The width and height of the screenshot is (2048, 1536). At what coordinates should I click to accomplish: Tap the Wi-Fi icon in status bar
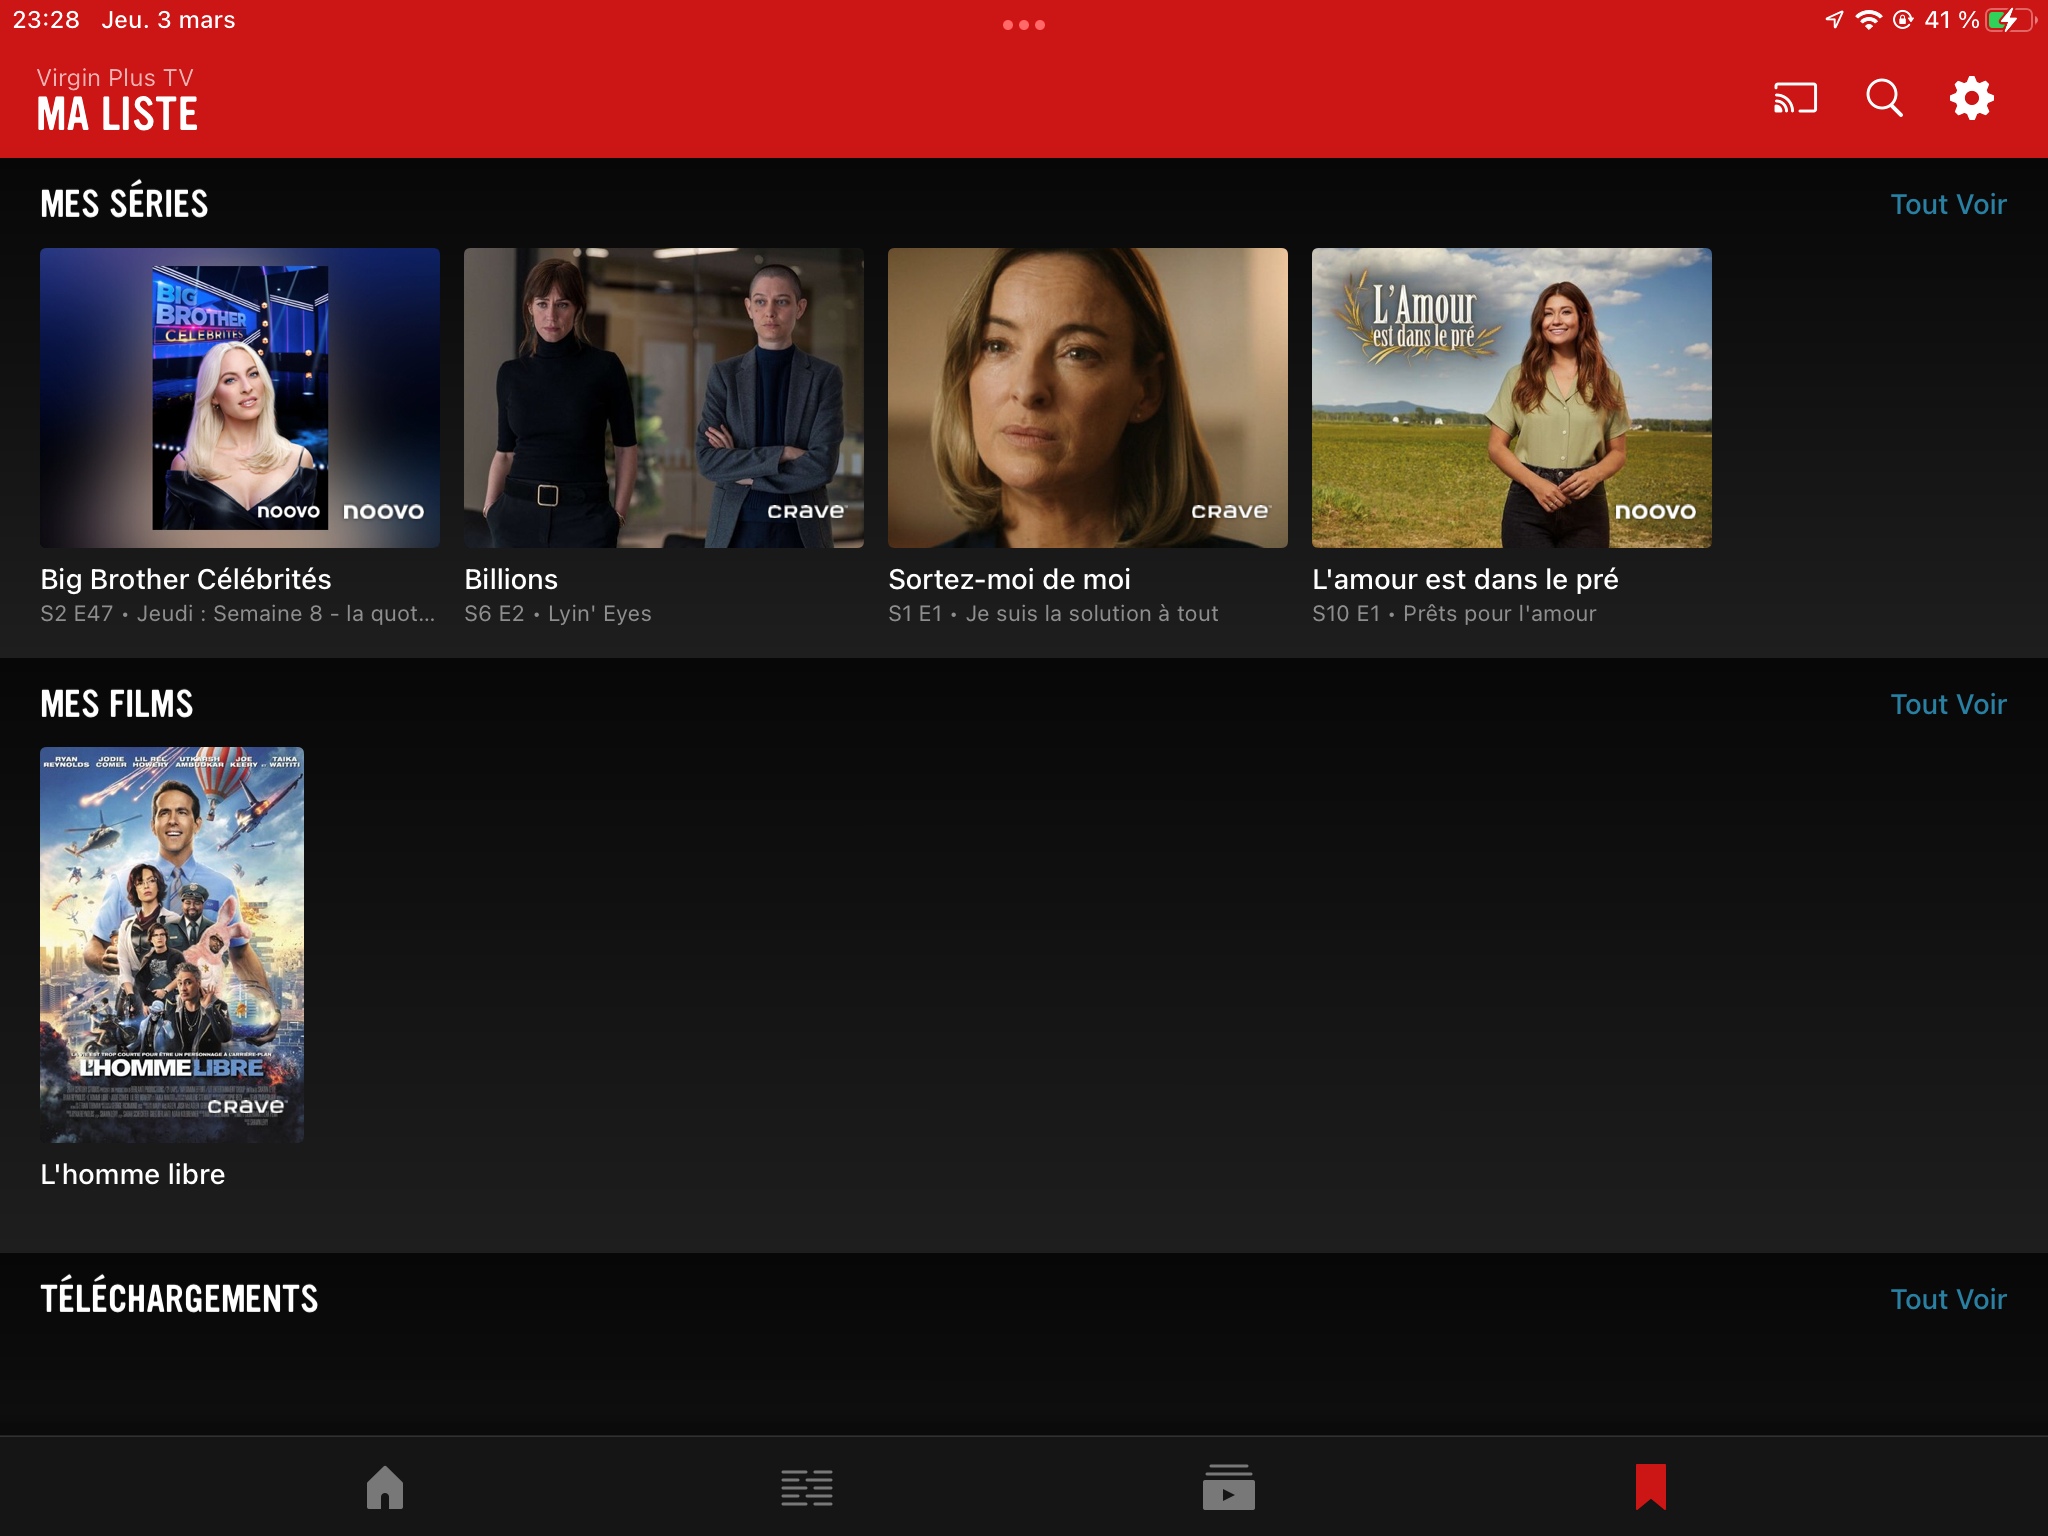tap(1868, 20)
